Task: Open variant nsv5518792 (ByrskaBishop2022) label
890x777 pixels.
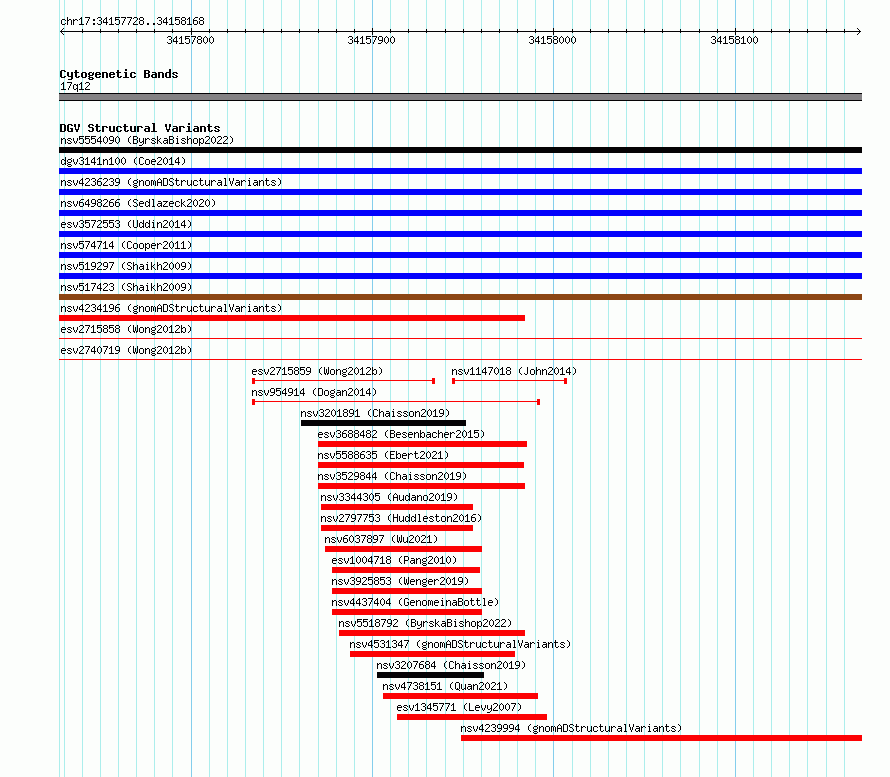Action: (425, 623)
